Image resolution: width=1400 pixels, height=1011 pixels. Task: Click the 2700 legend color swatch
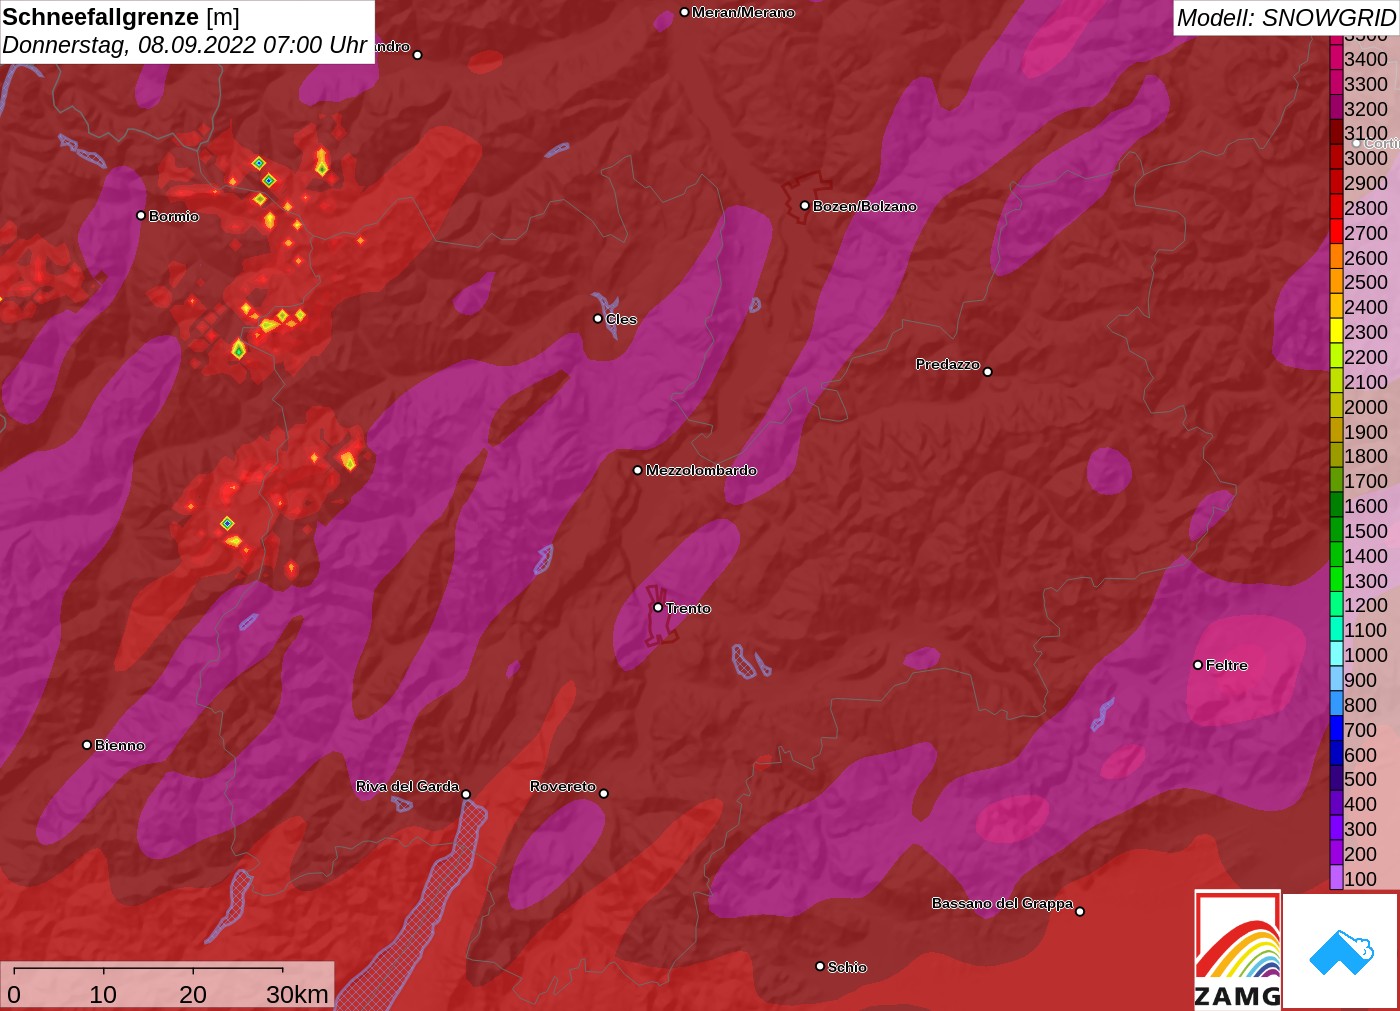tap(1336, 232)
